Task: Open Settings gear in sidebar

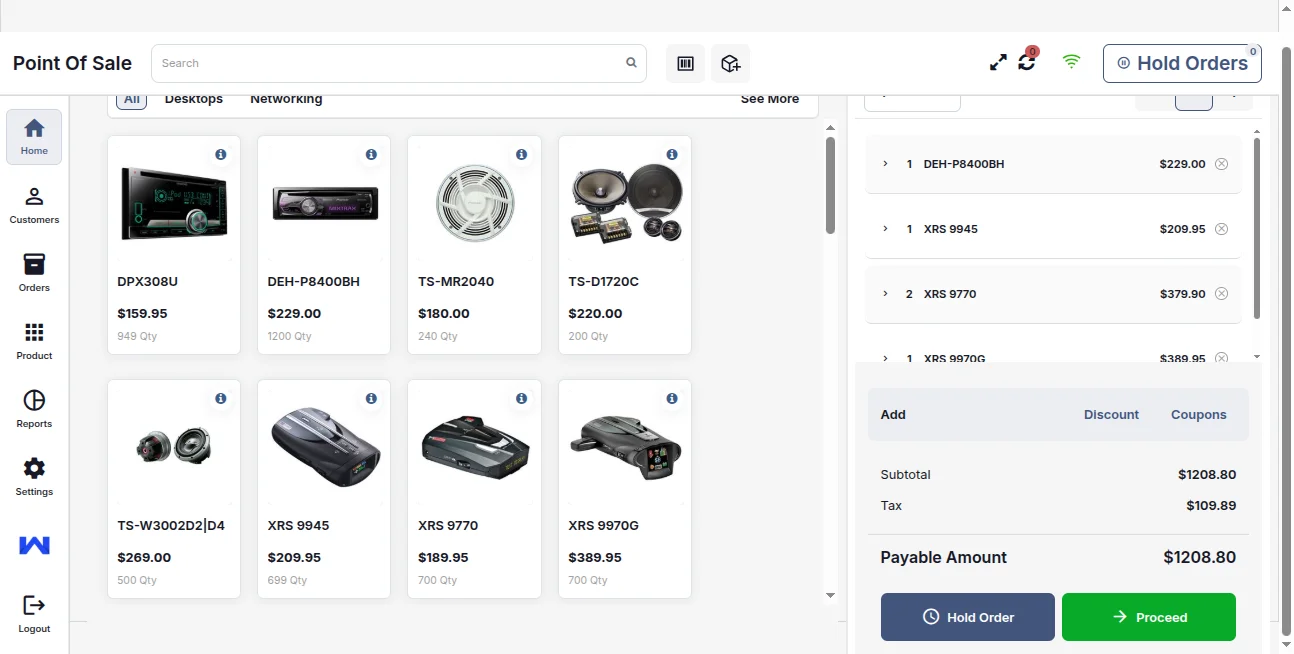Action: click(x=34, y=477)
